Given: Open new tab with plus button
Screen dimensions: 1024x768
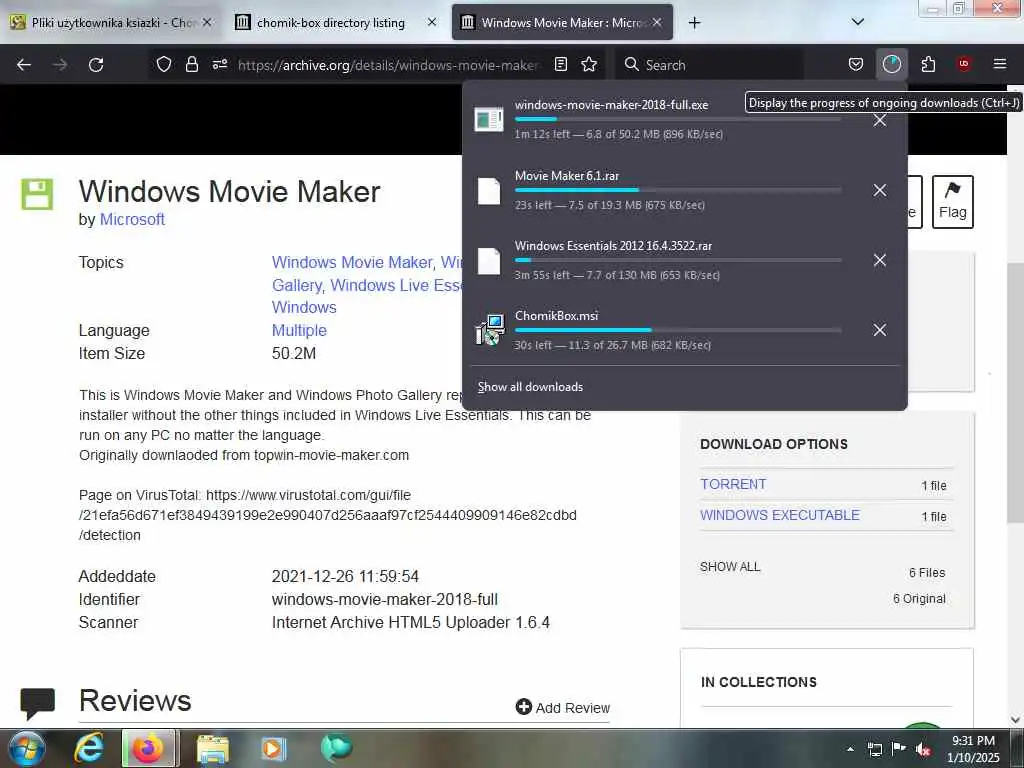Looking at the screenshot, I should pos(694,23).
